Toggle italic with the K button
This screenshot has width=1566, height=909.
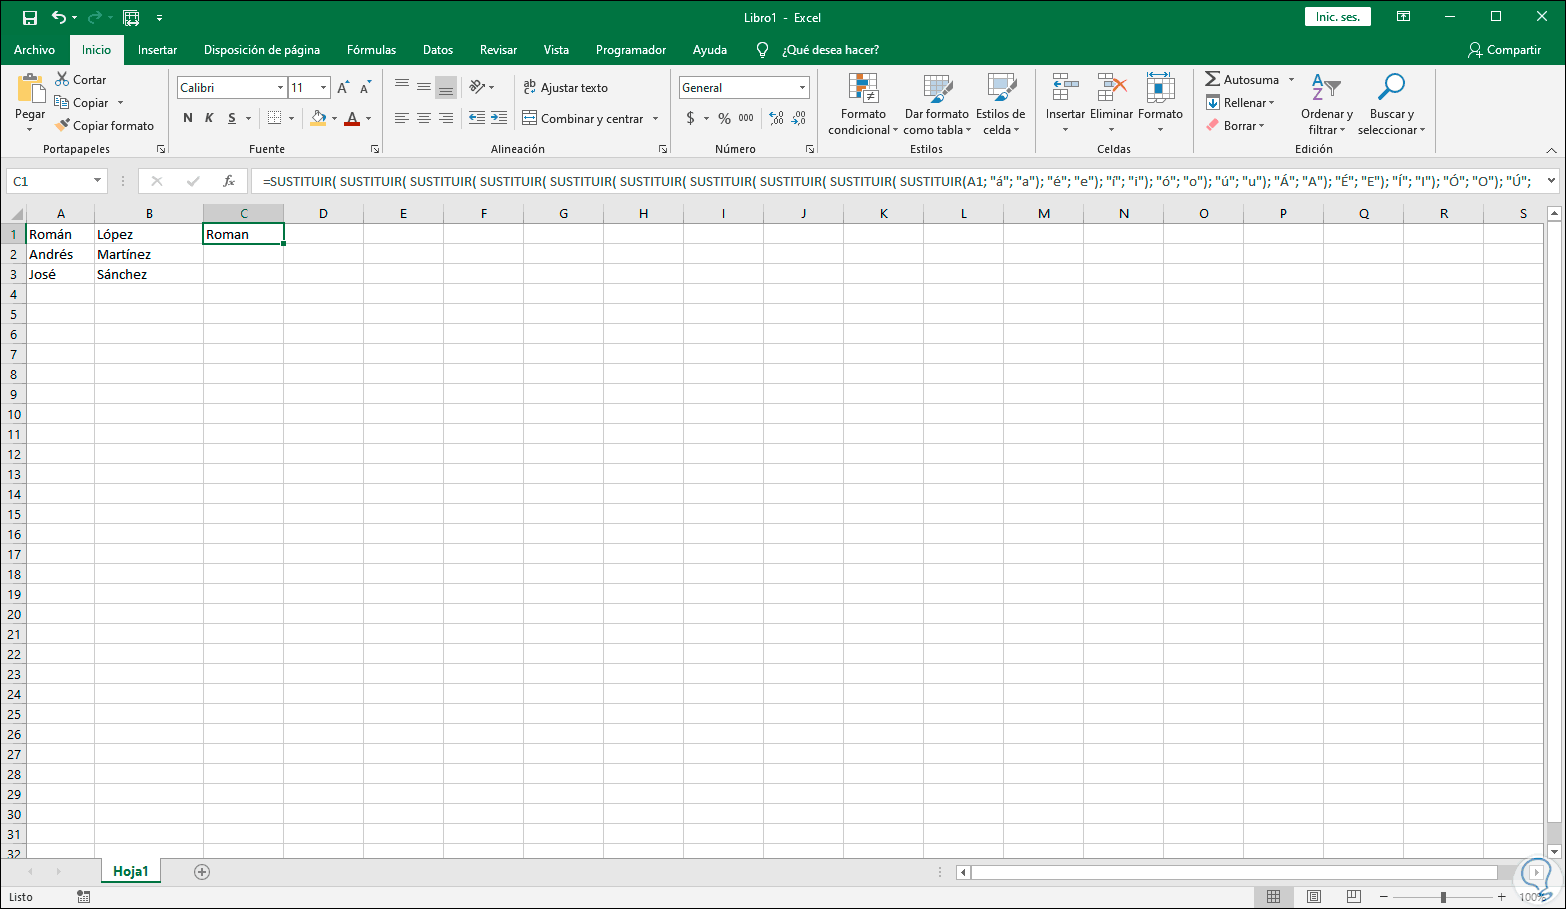coord(210,117)
